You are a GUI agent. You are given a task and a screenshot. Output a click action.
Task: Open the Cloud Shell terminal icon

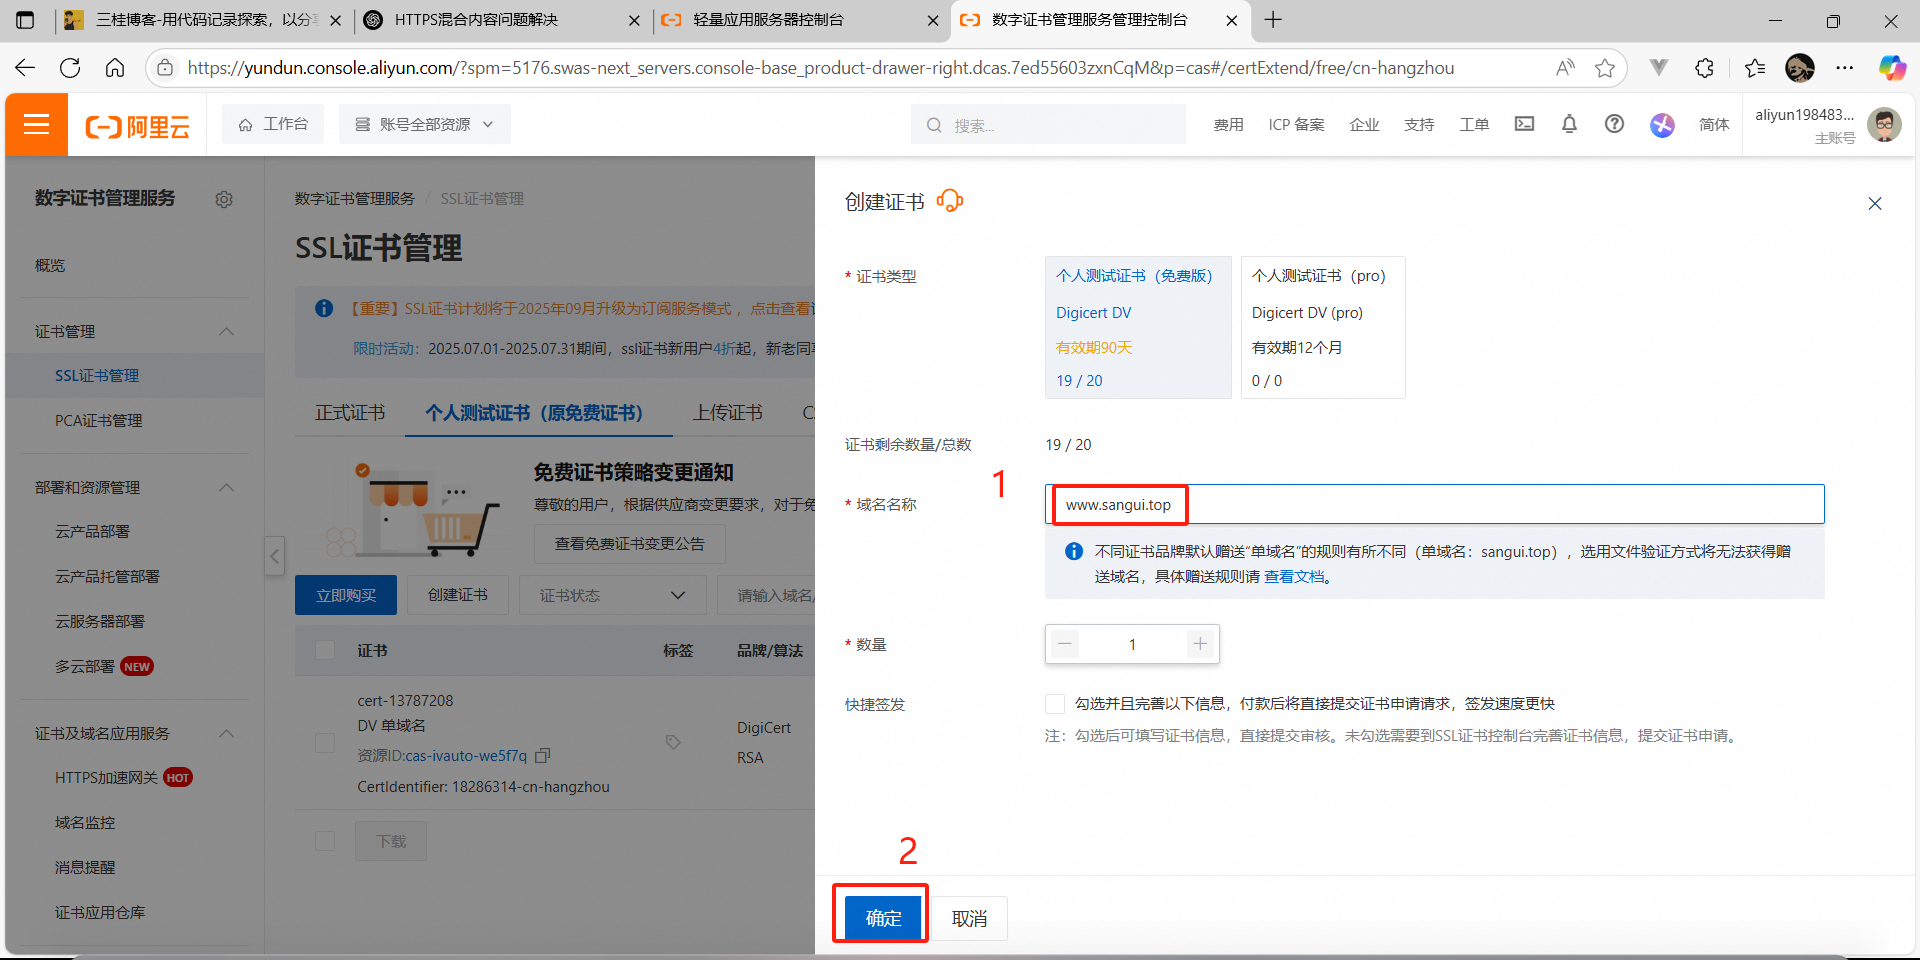[1524, 124]
